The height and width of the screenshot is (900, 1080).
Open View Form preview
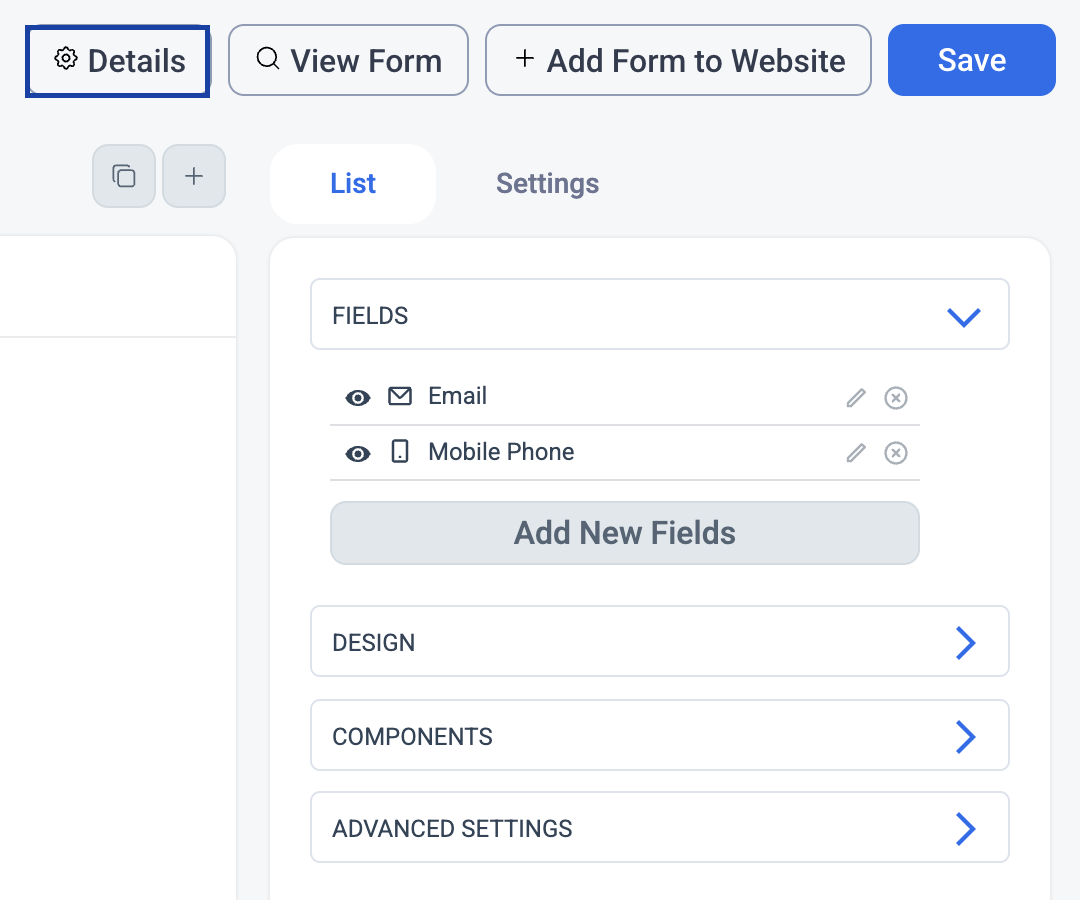[349, 60]
